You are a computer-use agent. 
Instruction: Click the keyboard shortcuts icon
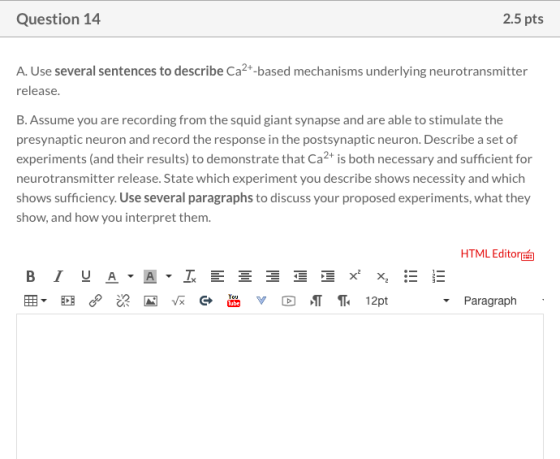tap(528, 255)
